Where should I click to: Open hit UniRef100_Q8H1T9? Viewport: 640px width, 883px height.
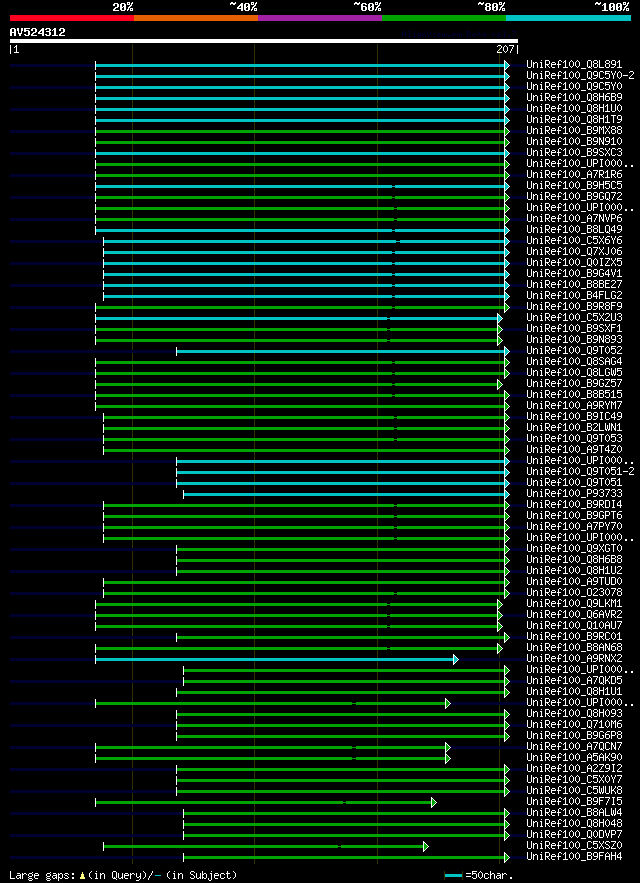[574, 120]
